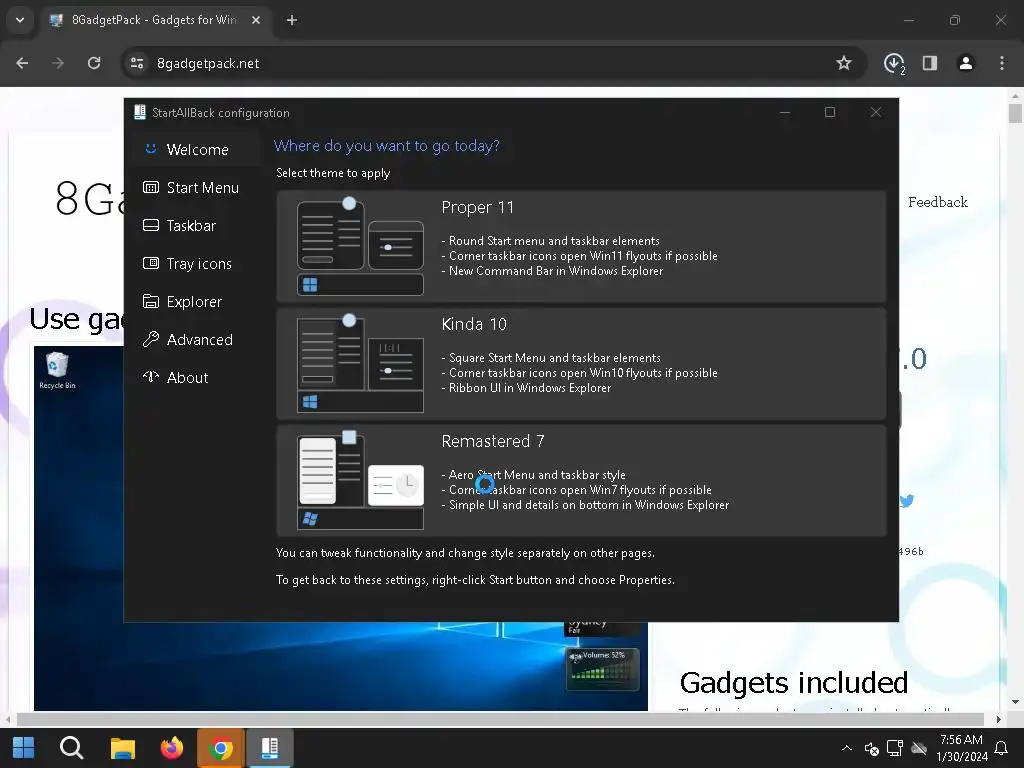
Task: Click "New Command Bar in Windows Explorer" text
Action: click(556, 271)
